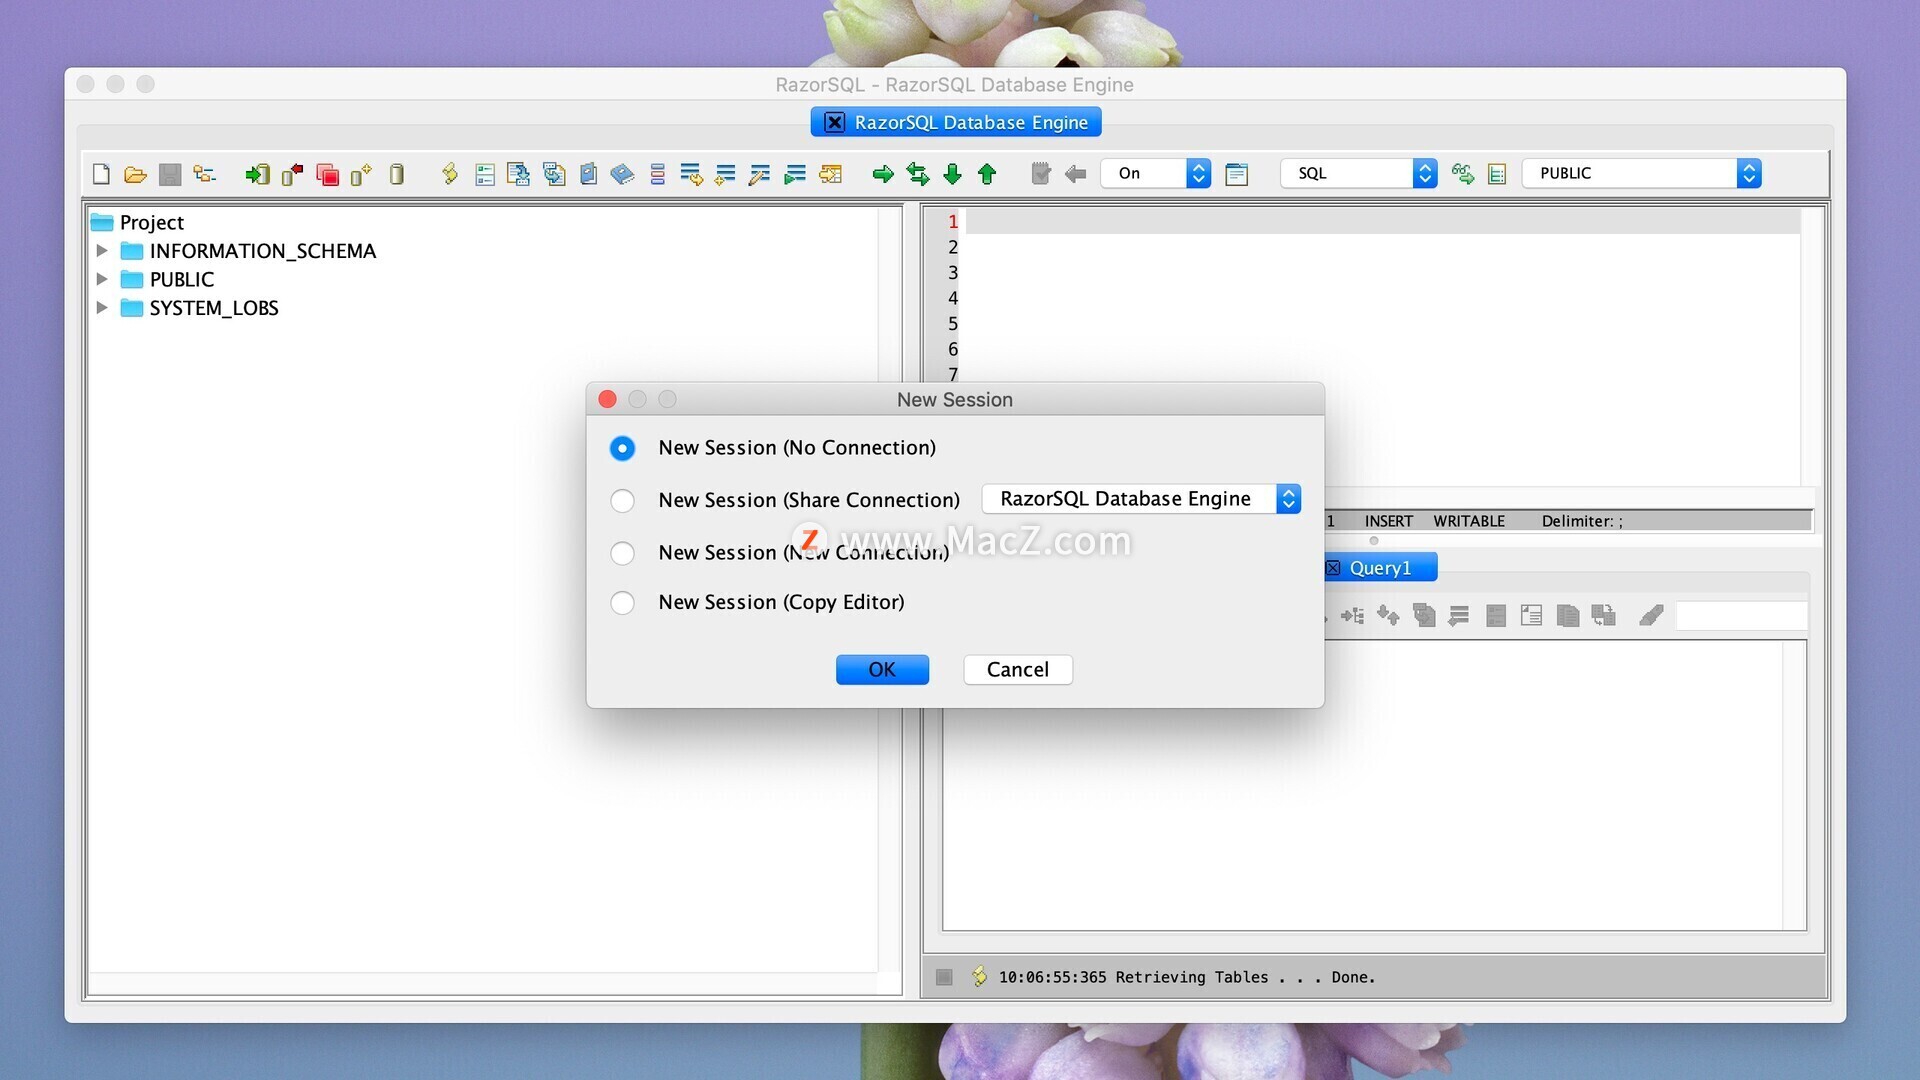Open the PUBLIC schema dropdown
1920x1080 pixels.
pos(1641,173)
